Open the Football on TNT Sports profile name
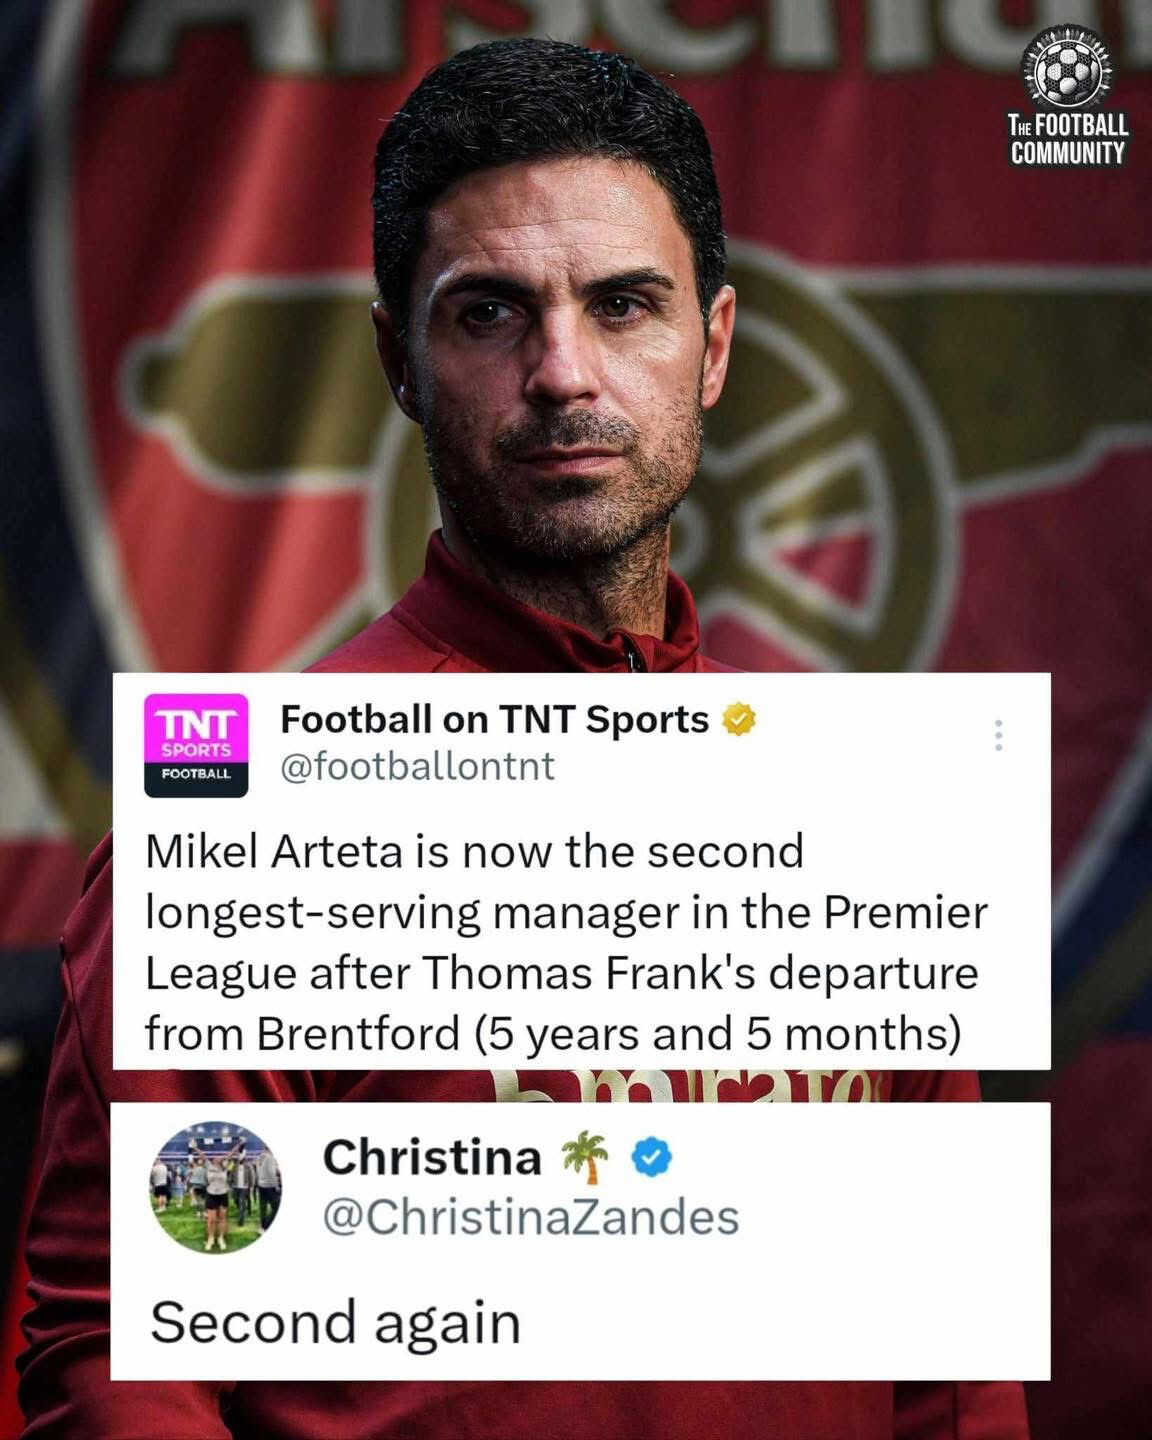The height and width of the screenshot is (1440, 1152). 494,719
